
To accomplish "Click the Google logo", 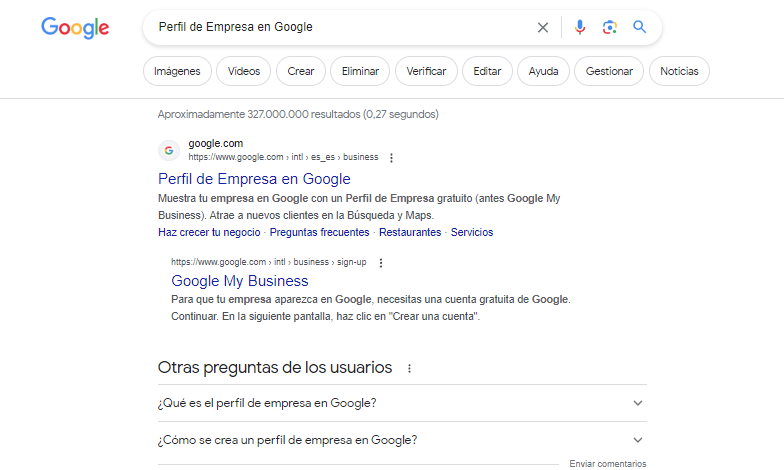I will click(75, 28).
